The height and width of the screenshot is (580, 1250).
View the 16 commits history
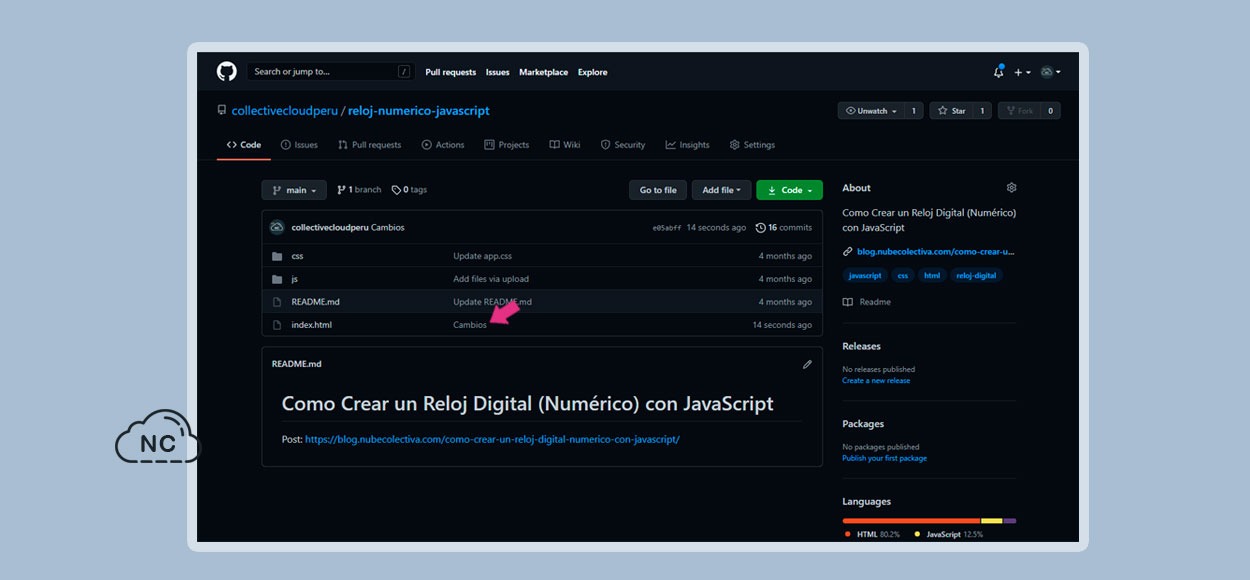784,228
